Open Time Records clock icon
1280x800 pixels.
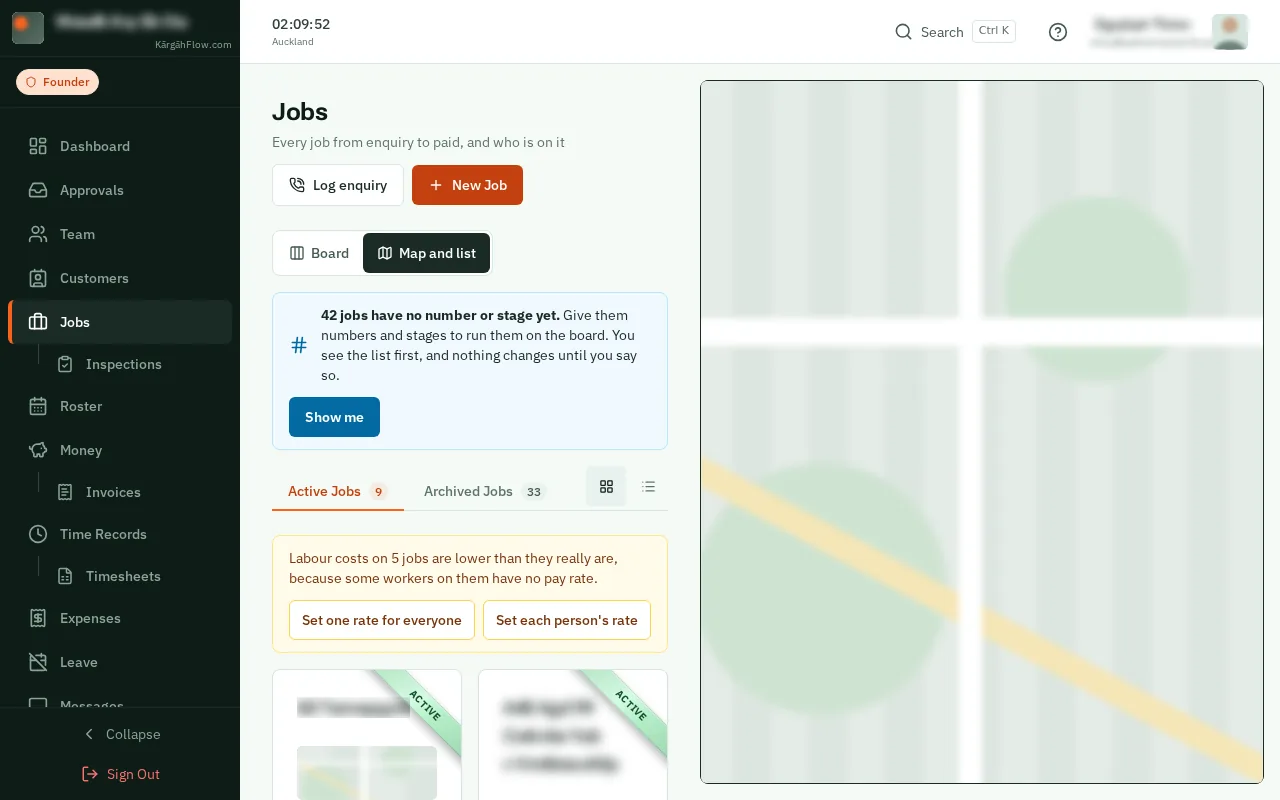38,534
